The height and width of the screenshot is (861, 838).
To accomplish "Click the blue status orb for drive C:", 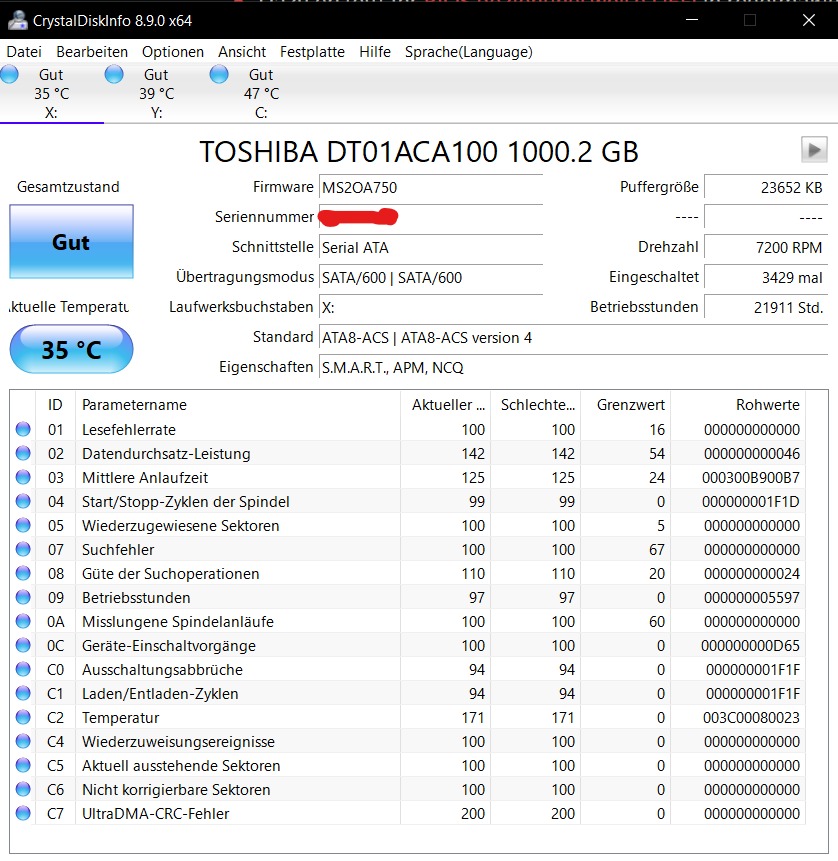I will pos(219,74).
